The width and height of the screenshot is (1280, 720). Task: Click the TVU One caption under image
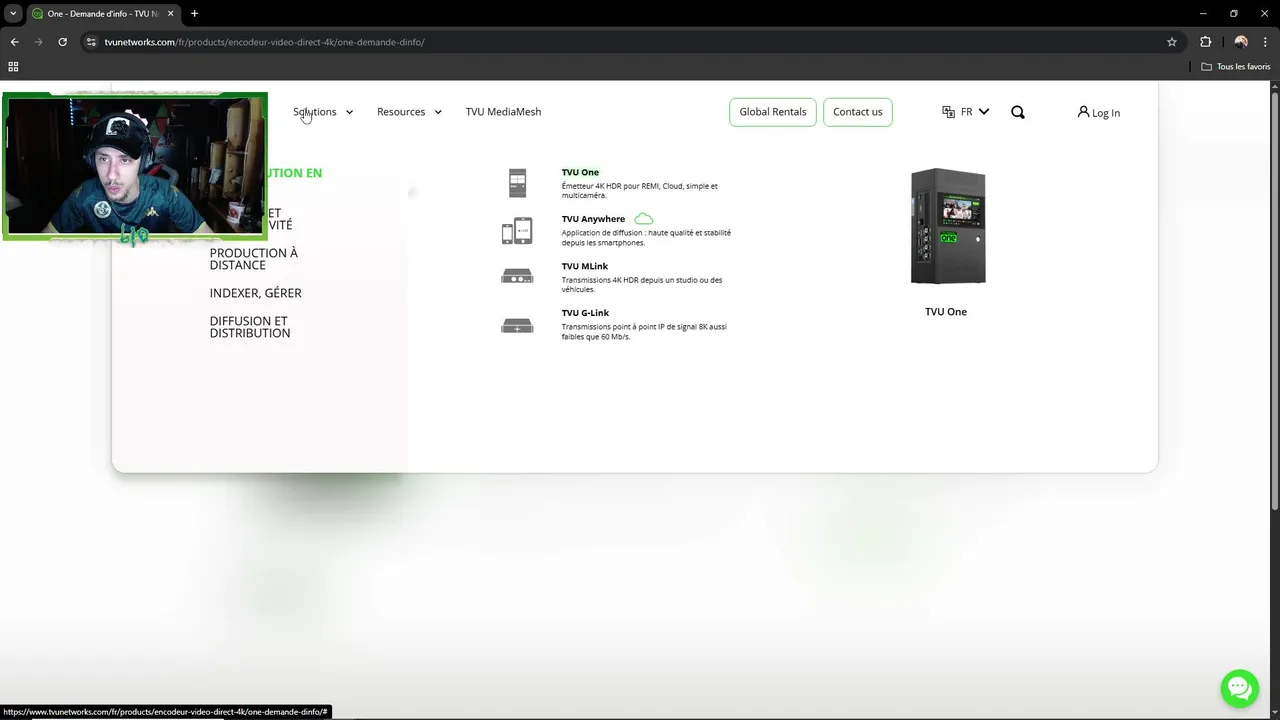click(946, 312)
